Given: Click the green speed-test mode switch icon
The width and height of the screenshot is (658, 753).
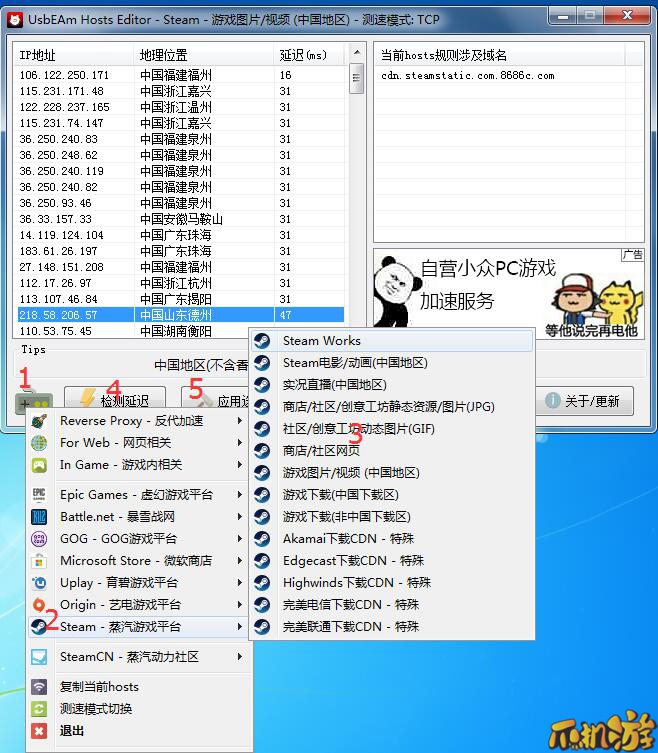Looking at the screenshot, I should pos(39,709).
